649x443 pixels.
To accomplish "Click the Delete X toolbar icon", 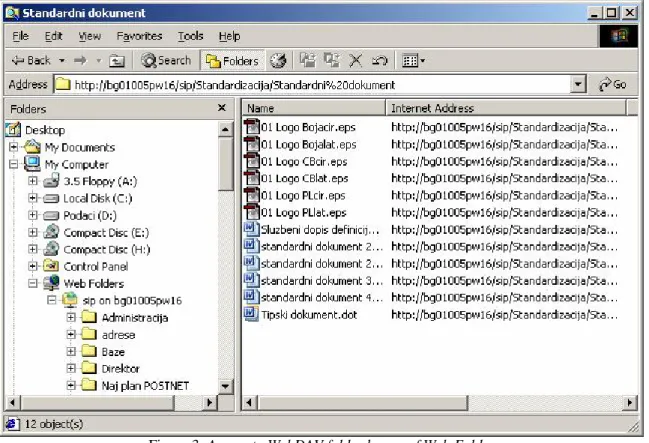I will (x=355, y=60).
